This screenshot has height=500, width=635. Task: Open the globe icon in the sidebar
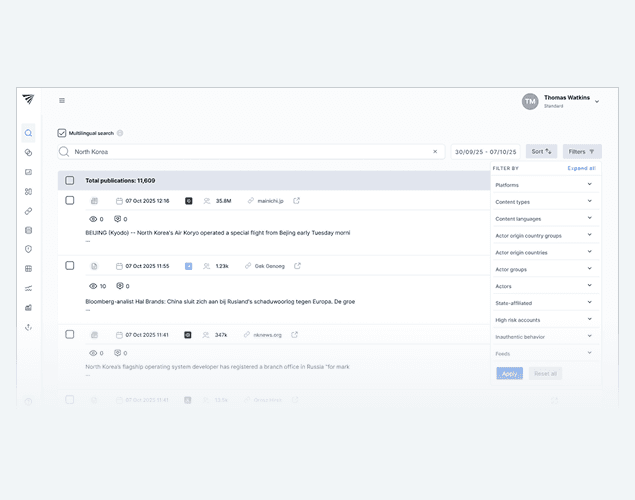pyautogui.click(x=28, y=268)
